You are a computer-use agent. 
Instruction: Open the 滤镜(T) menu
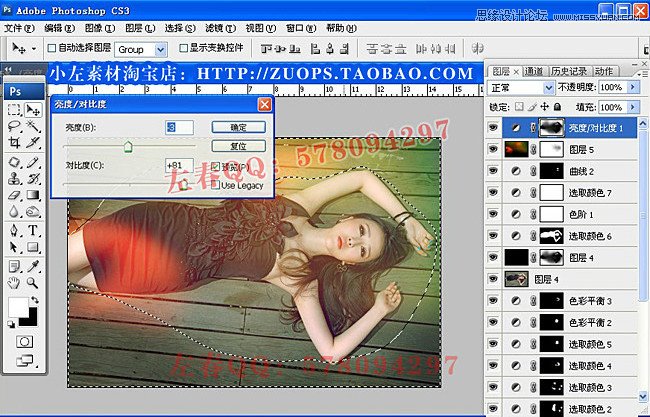(220, 28)
